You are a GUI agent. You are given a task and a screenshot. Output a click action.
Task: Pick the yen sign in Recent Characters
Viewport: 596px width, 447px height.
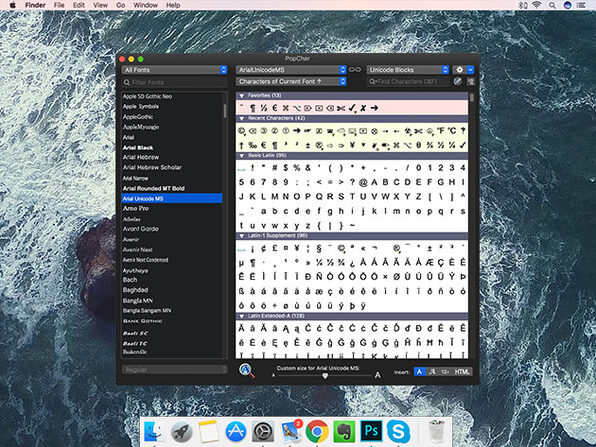pyautogui.click(x=352, y=145)
